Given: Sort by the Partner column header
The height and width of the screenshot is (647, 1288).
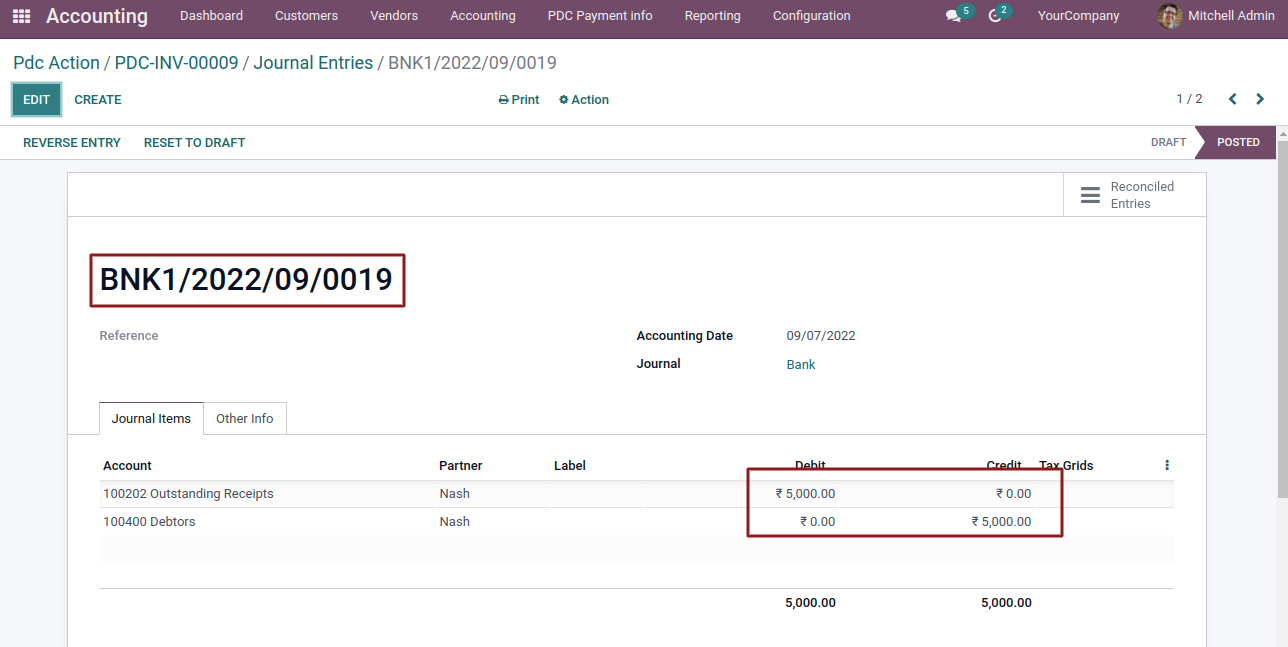Looking at the screenshot, I should coord(460,466).
